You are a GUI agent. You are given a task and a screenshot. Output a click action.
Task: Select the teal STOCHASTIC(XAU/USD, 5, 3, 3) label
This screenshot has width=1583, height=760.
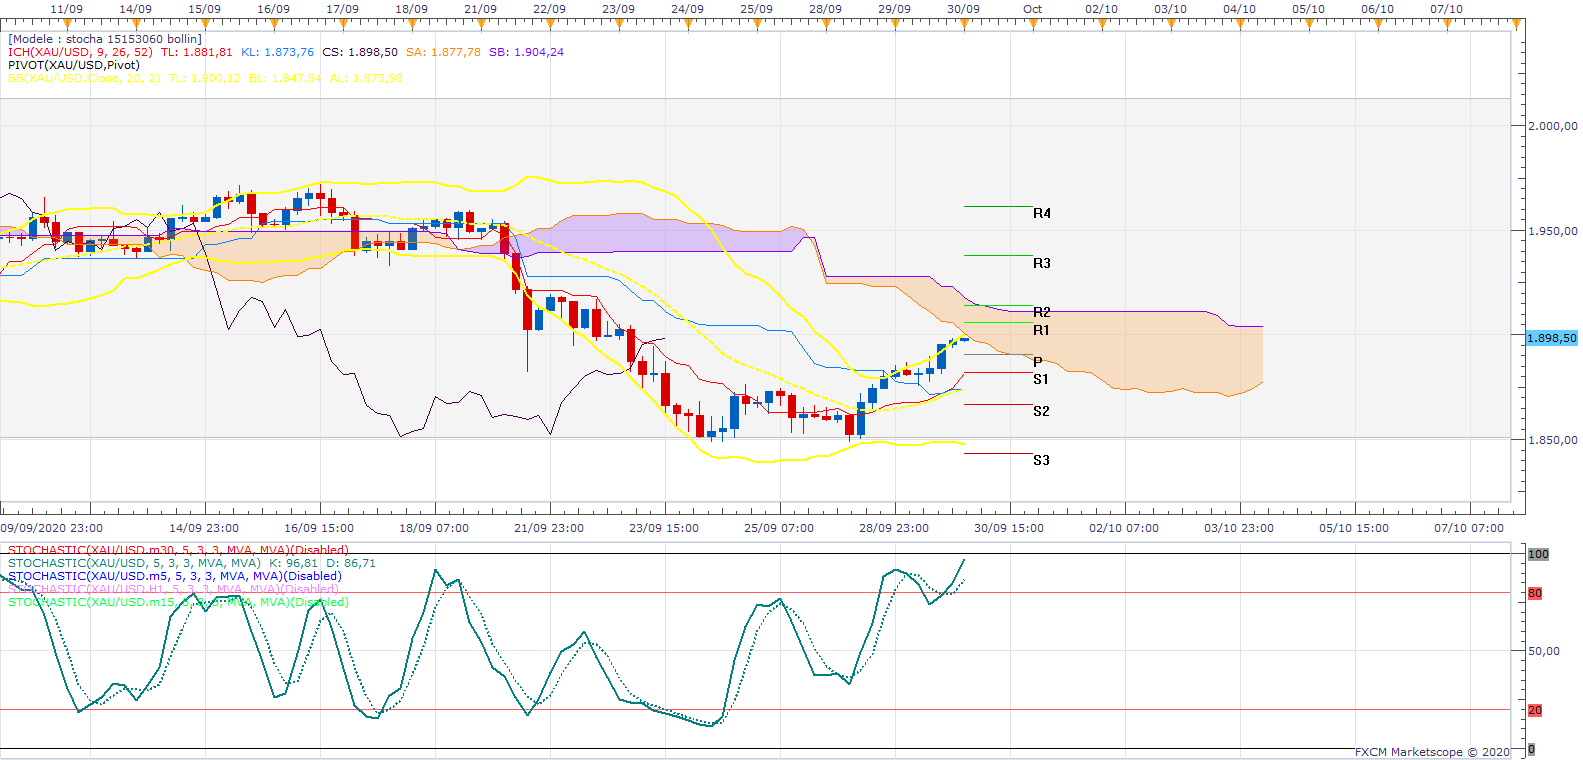click(134, 563)
